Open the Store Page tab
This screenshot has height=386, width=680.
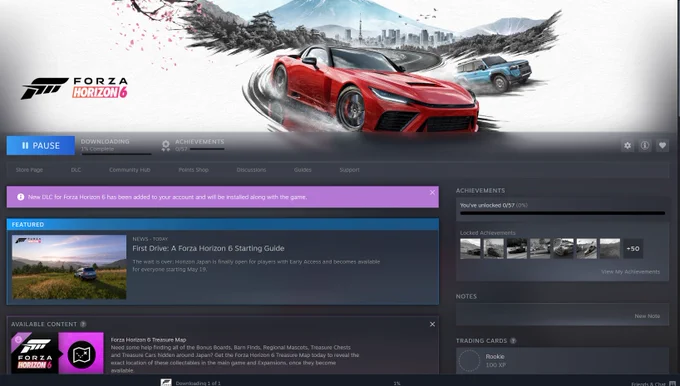(29, 170)
